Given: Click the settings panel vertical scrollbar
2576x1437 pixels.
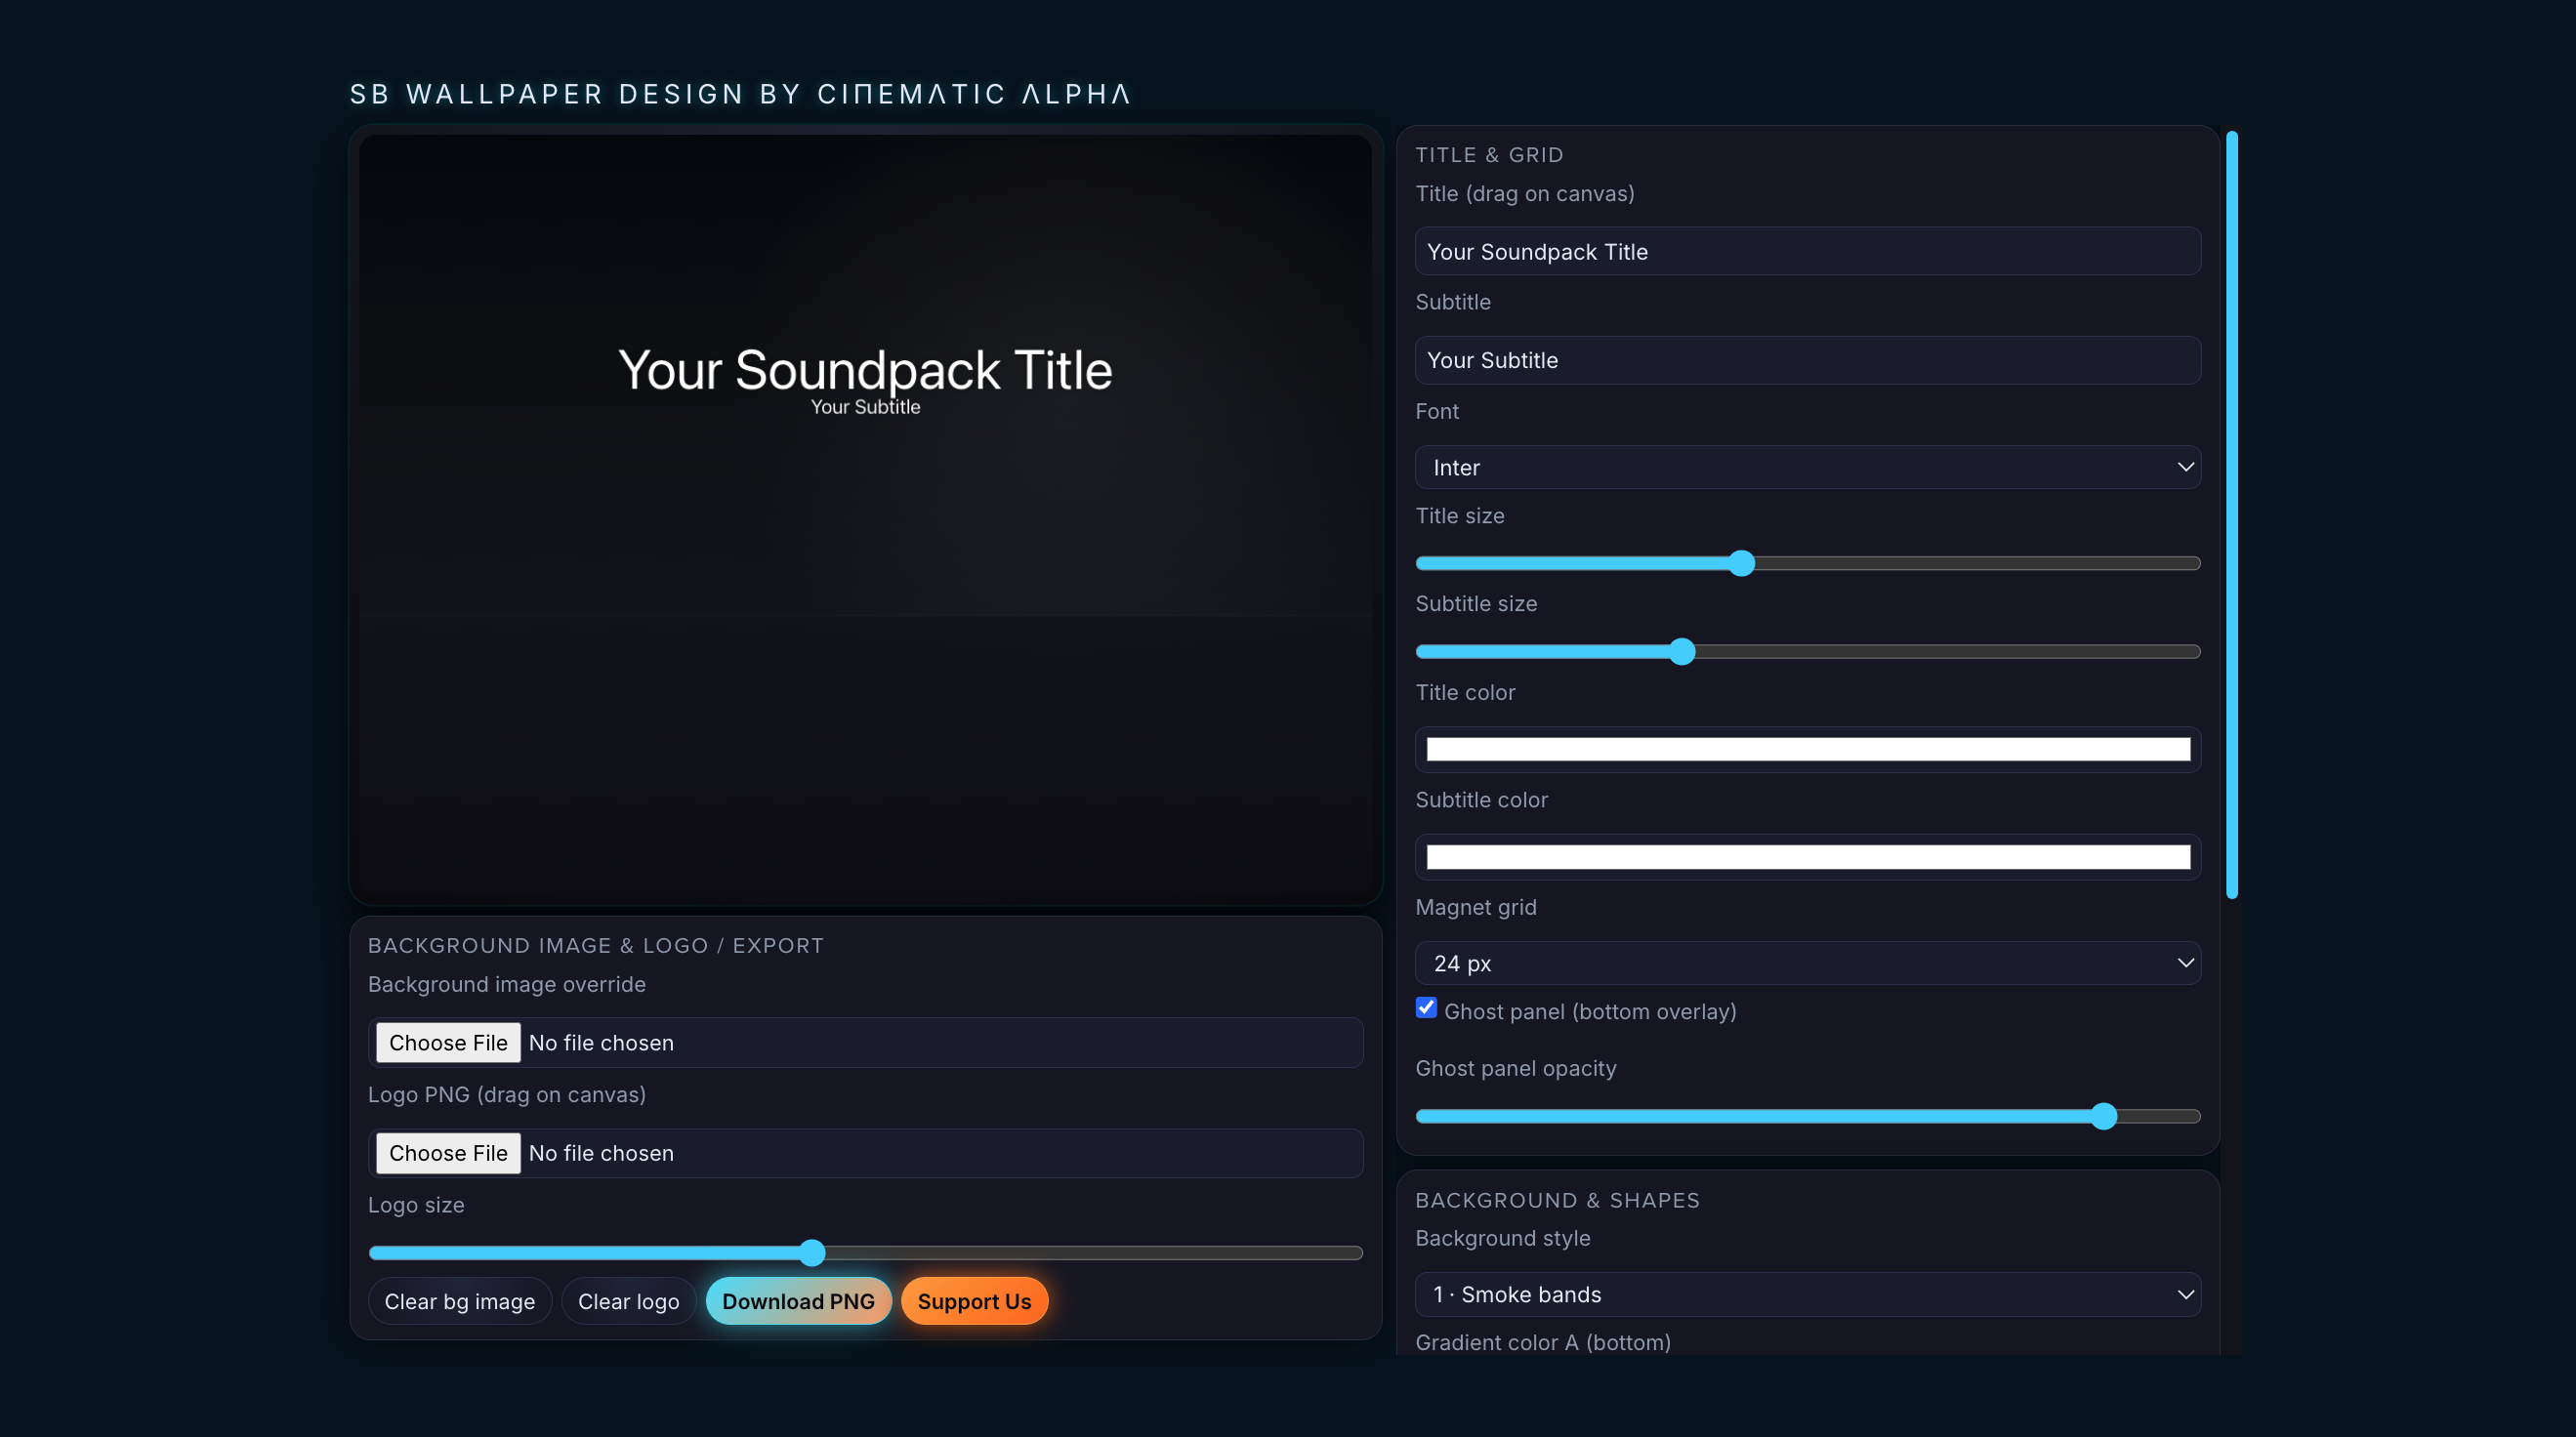Looking at the screenshot, I should [2231, 515].
